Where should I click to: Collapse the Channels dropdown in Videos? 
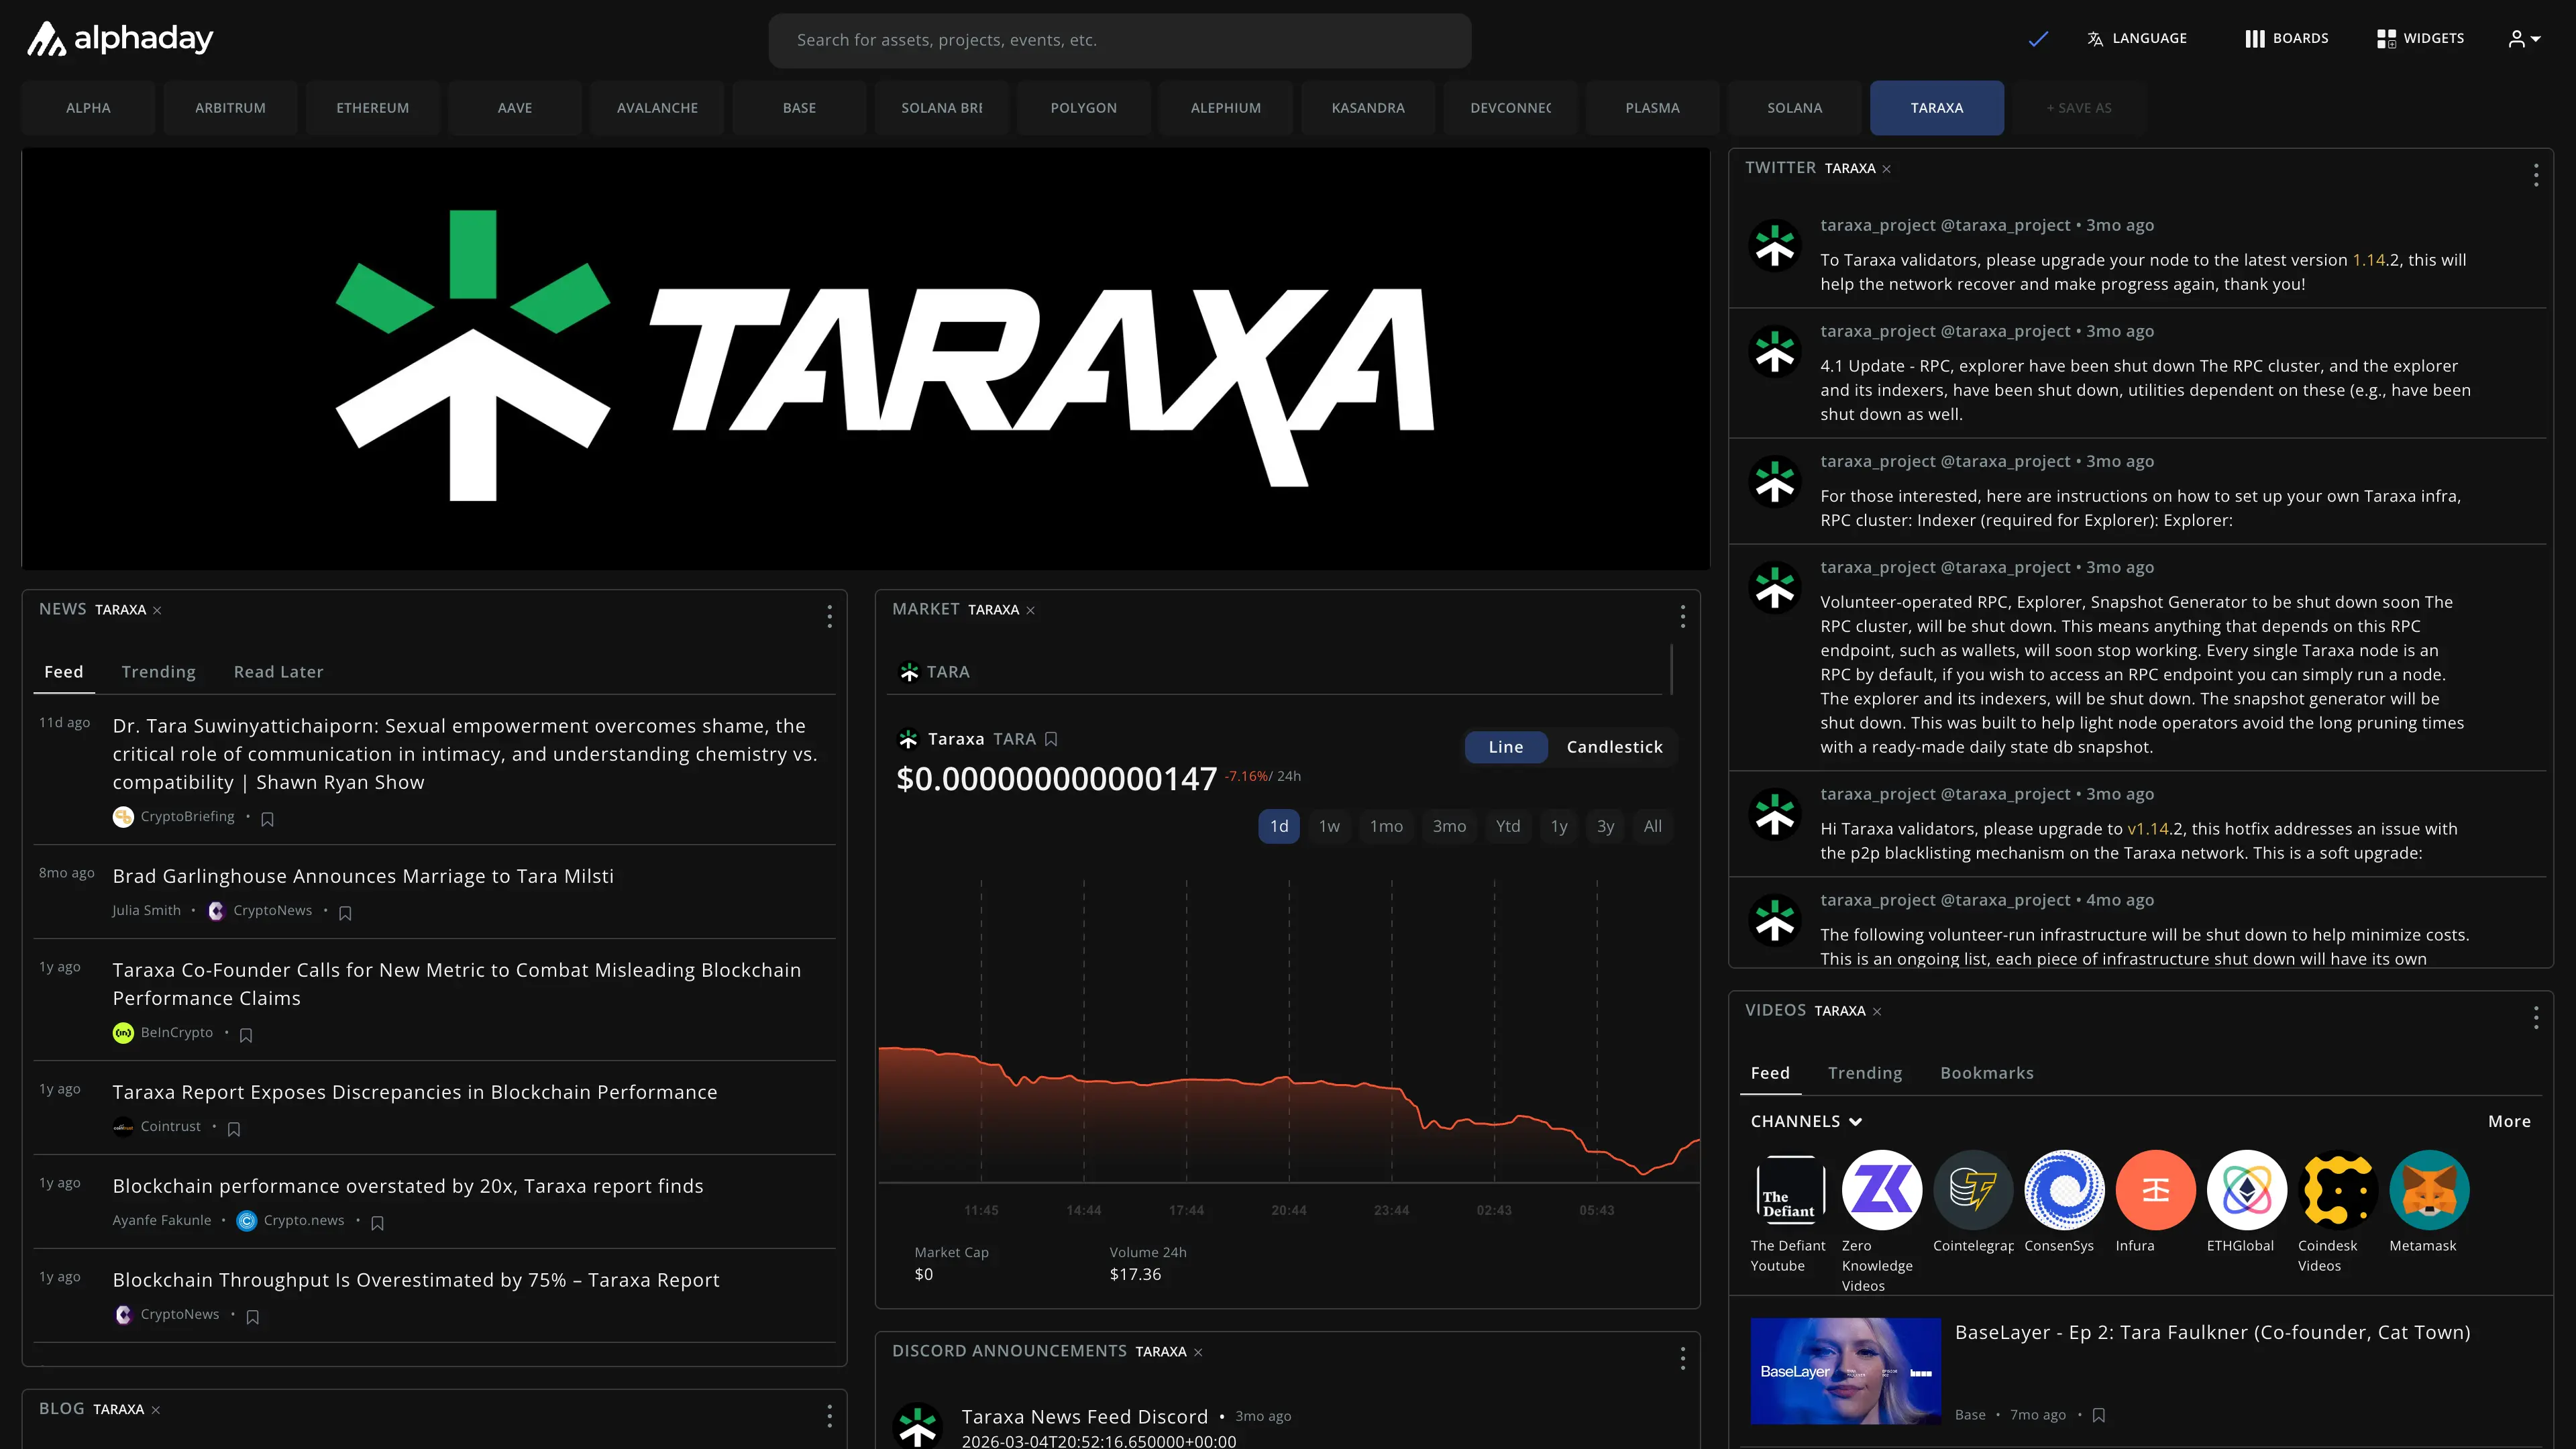pyautogui.click(x=1805, y=1122)
